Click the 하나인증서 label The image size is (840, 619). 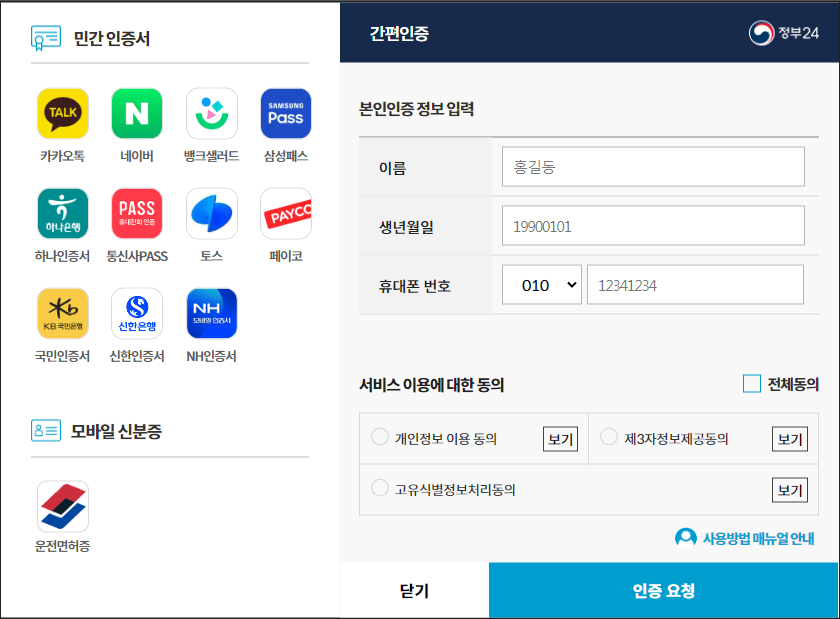click(63, 256)
